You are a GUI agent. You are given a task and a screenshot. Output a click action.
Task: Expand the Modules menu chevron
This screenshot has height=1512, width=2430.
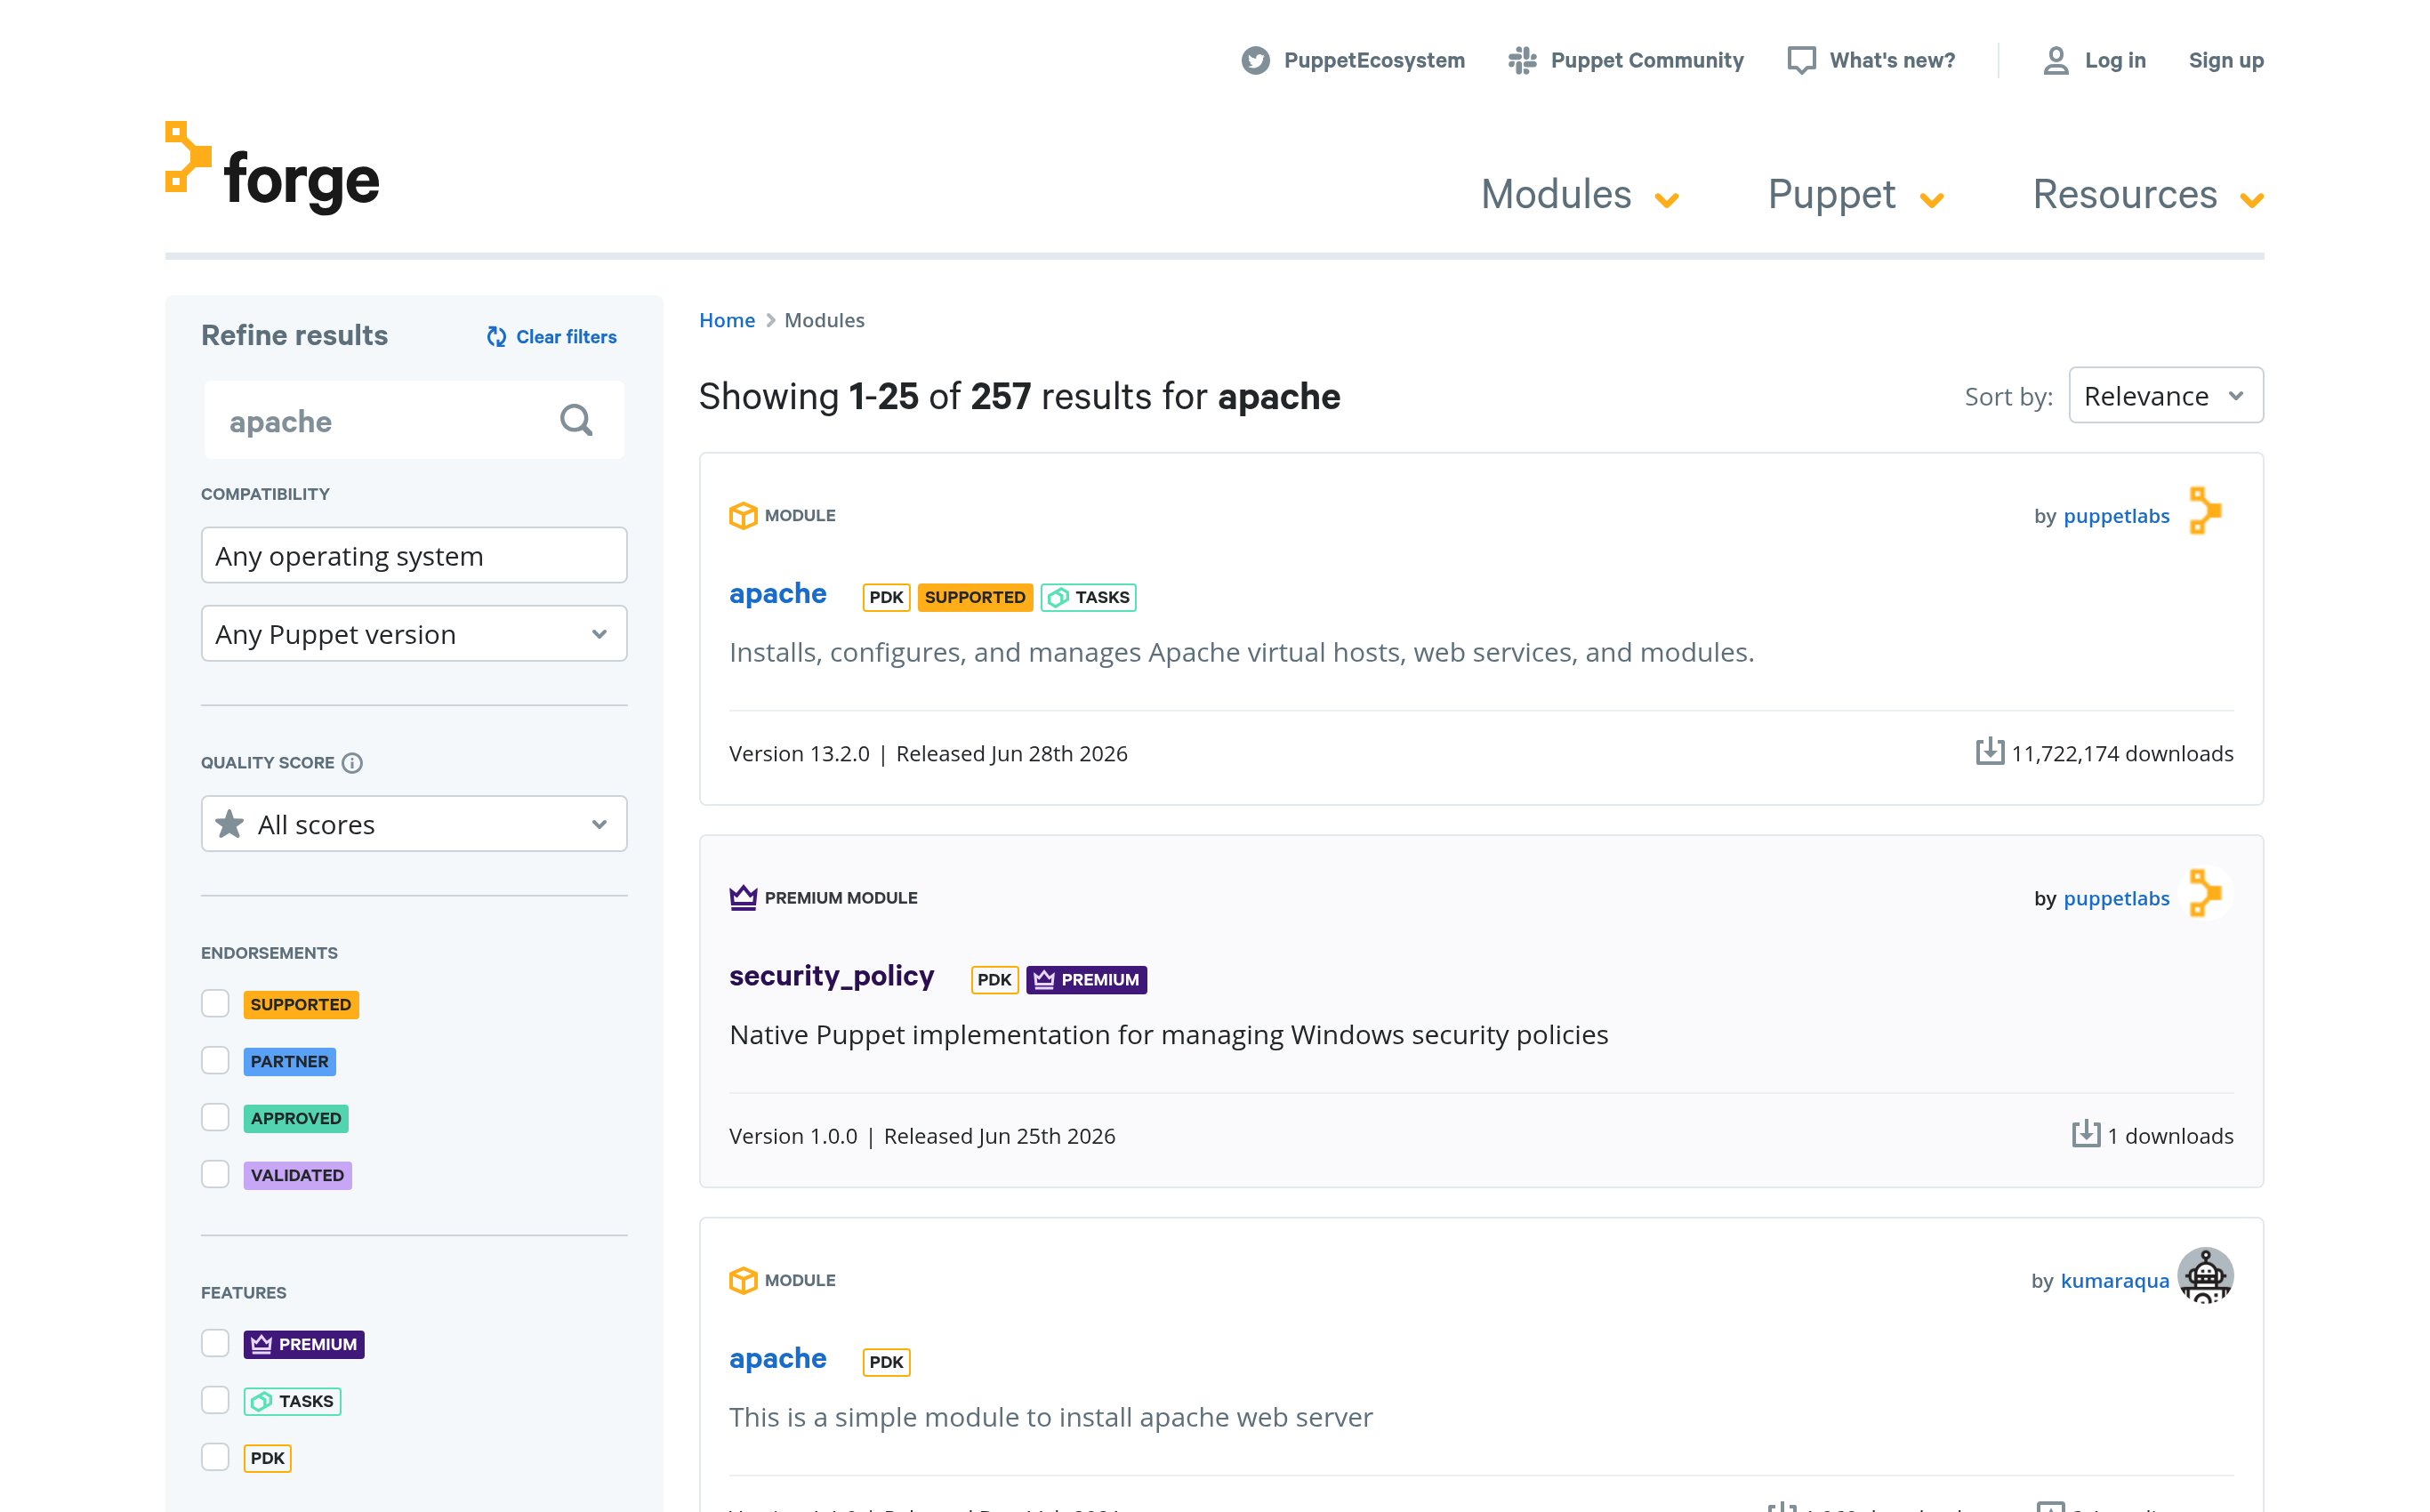pos(1666,200)
